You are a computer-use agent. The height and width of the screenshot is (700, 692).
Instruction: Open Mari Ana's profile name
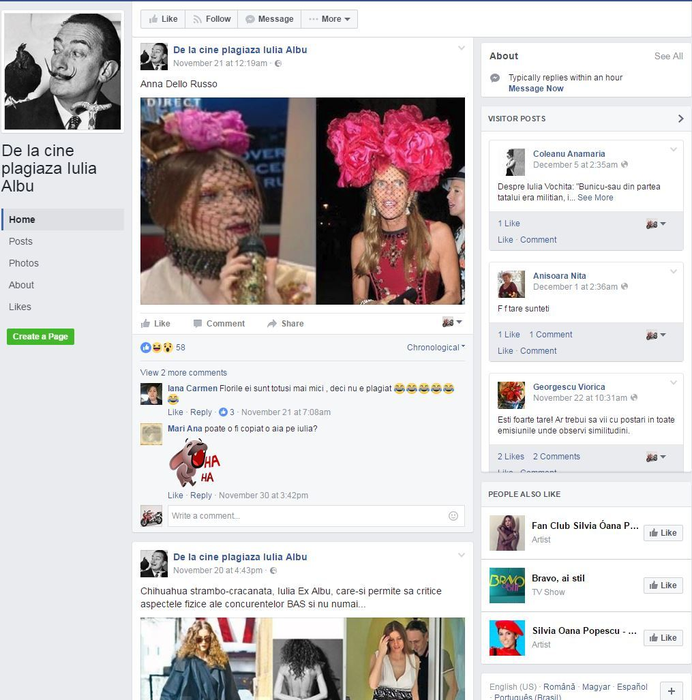185,429
